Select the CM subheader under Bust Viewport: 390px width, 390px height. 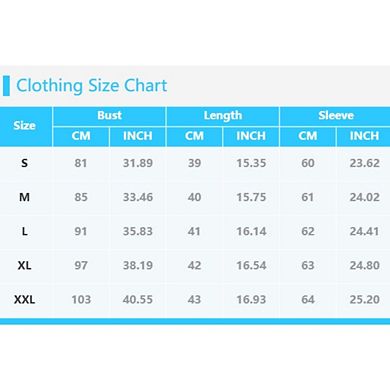click(x=81, y=136)
